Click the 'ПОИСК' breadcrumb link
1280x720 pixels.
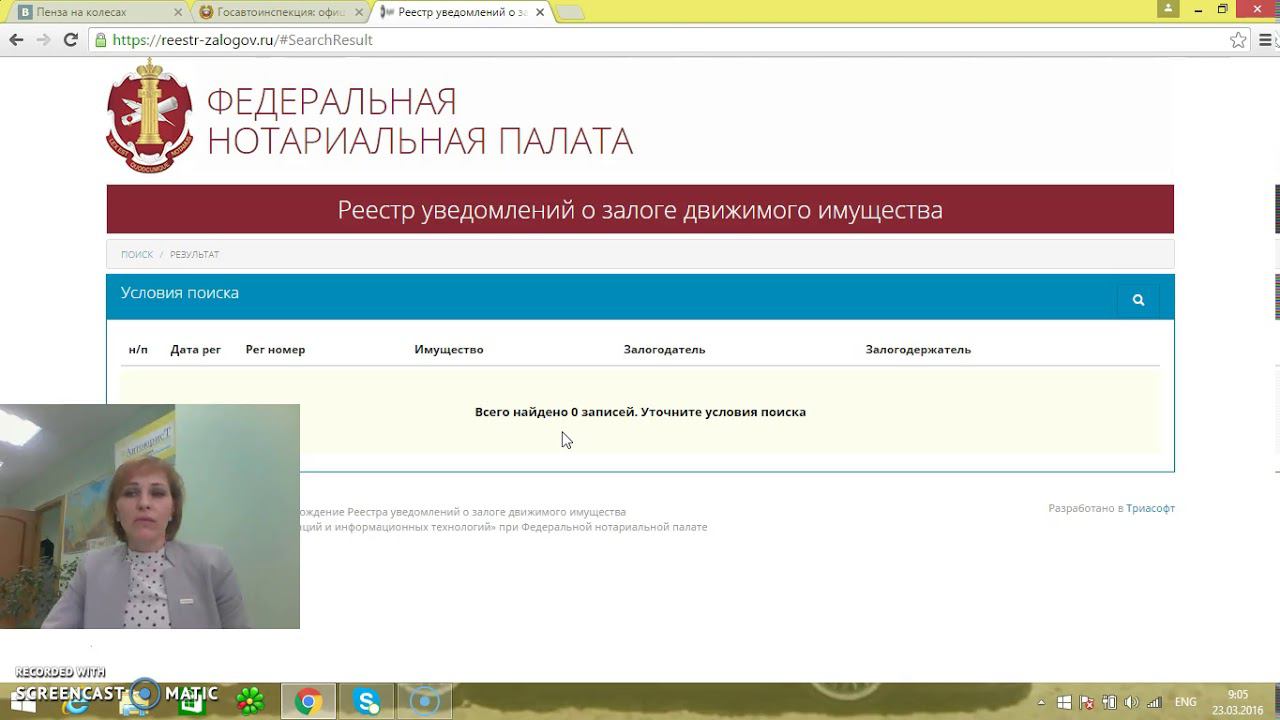pyautogui.click(x=137, y=255)
